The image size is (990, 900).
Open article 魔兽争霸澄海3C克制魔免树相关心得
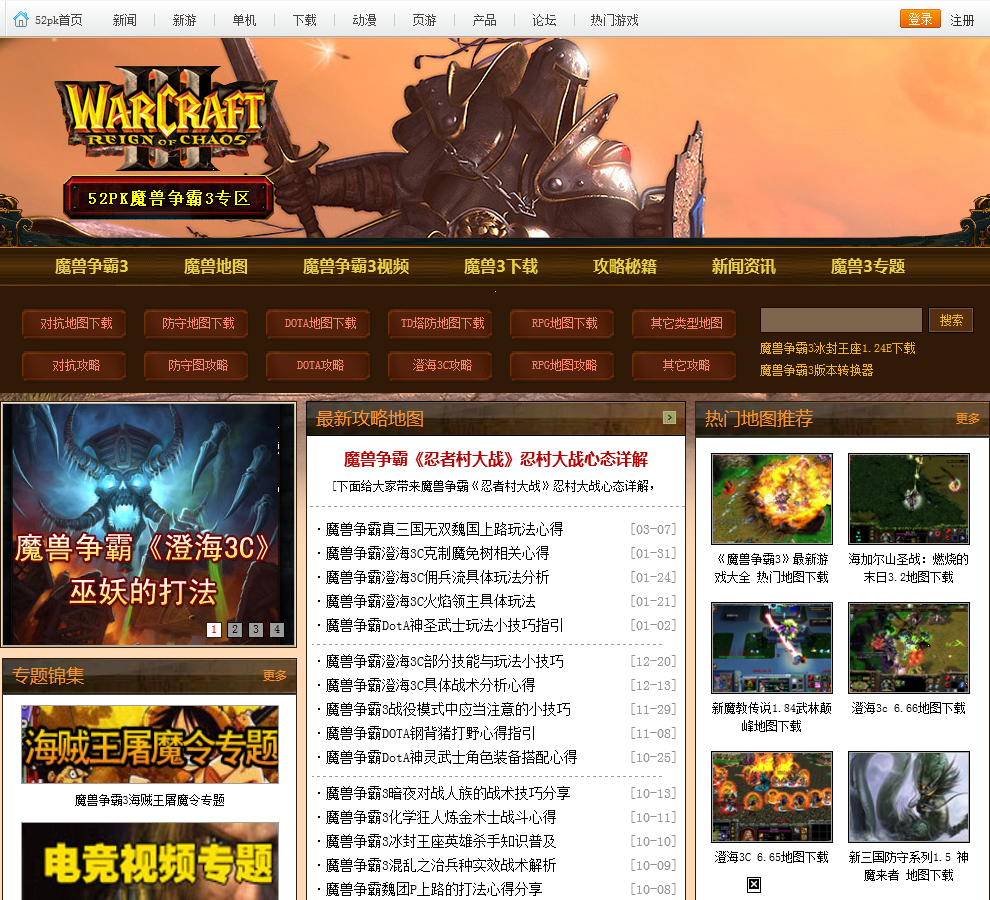pyautogui.click(x=437, y=553)
